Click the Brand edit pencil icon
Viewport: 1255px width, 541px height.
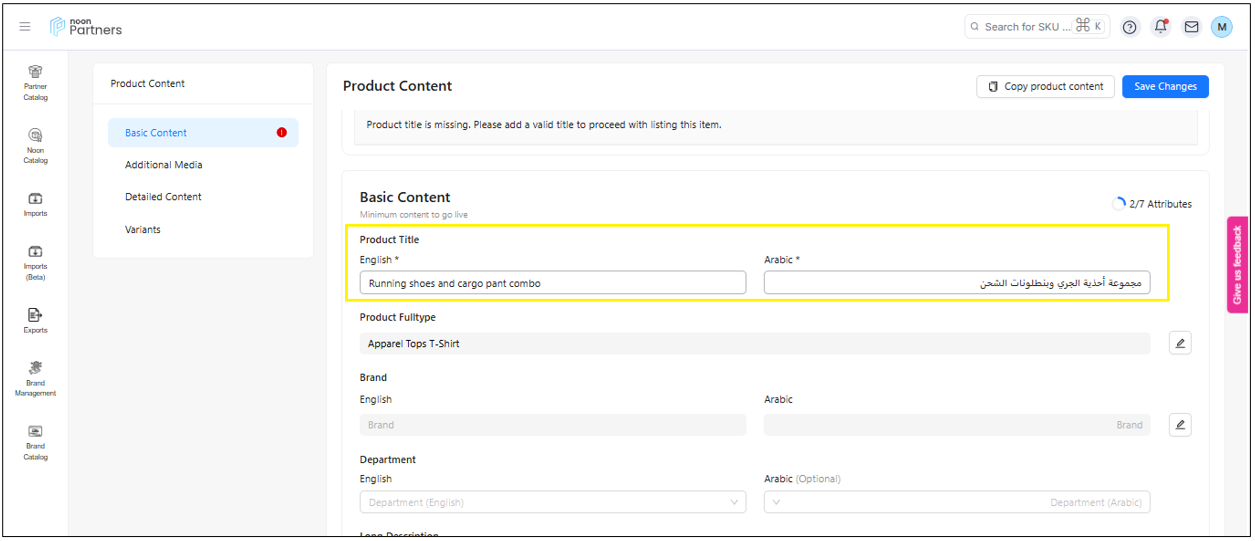point(1180,425)
